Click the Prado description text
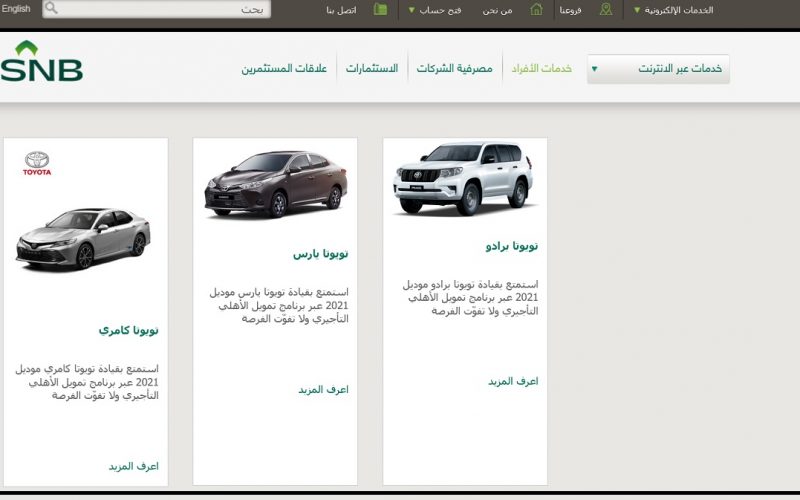Image resolution: width=800 pixels, height=500 pixels. (470, 297)
